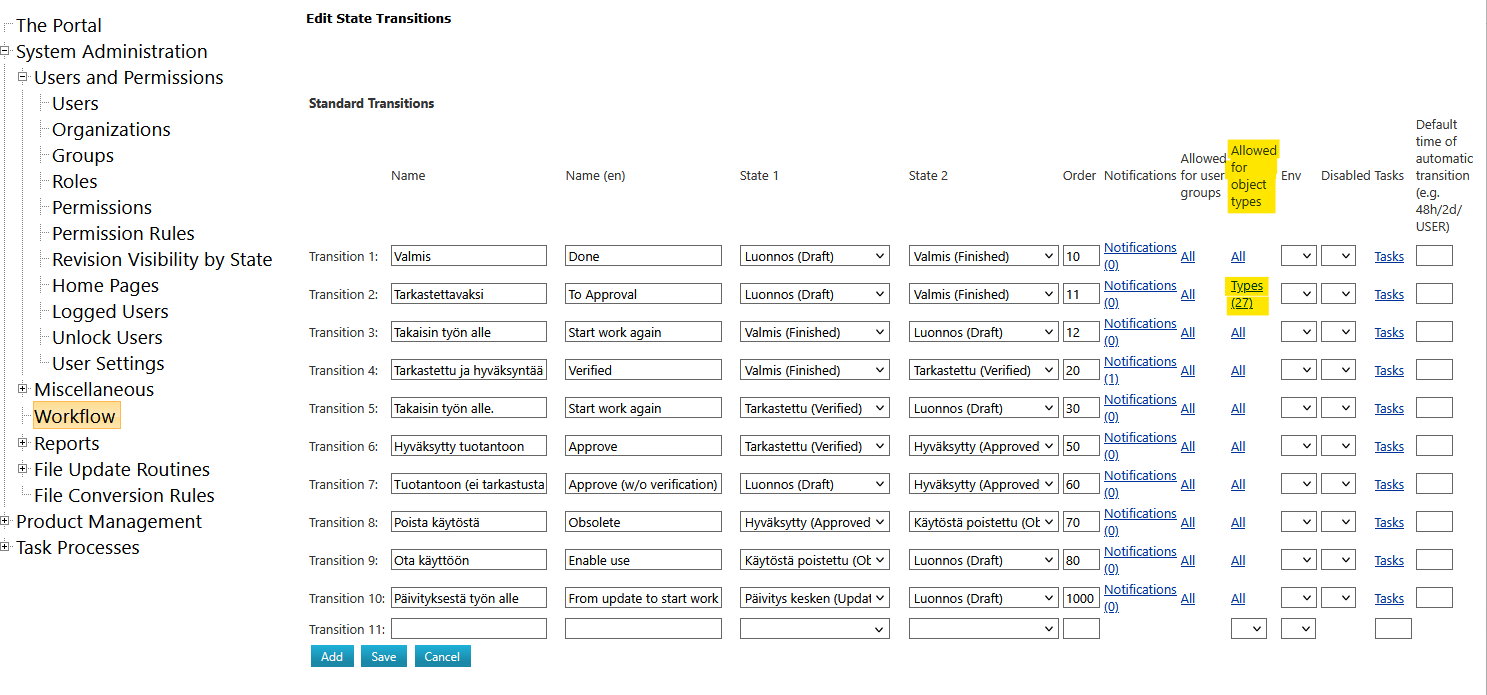Viewport: 1487px width, 695px height.
Task: Open Disabled dropdown for Transition 6
Action: coord(1338,446)
